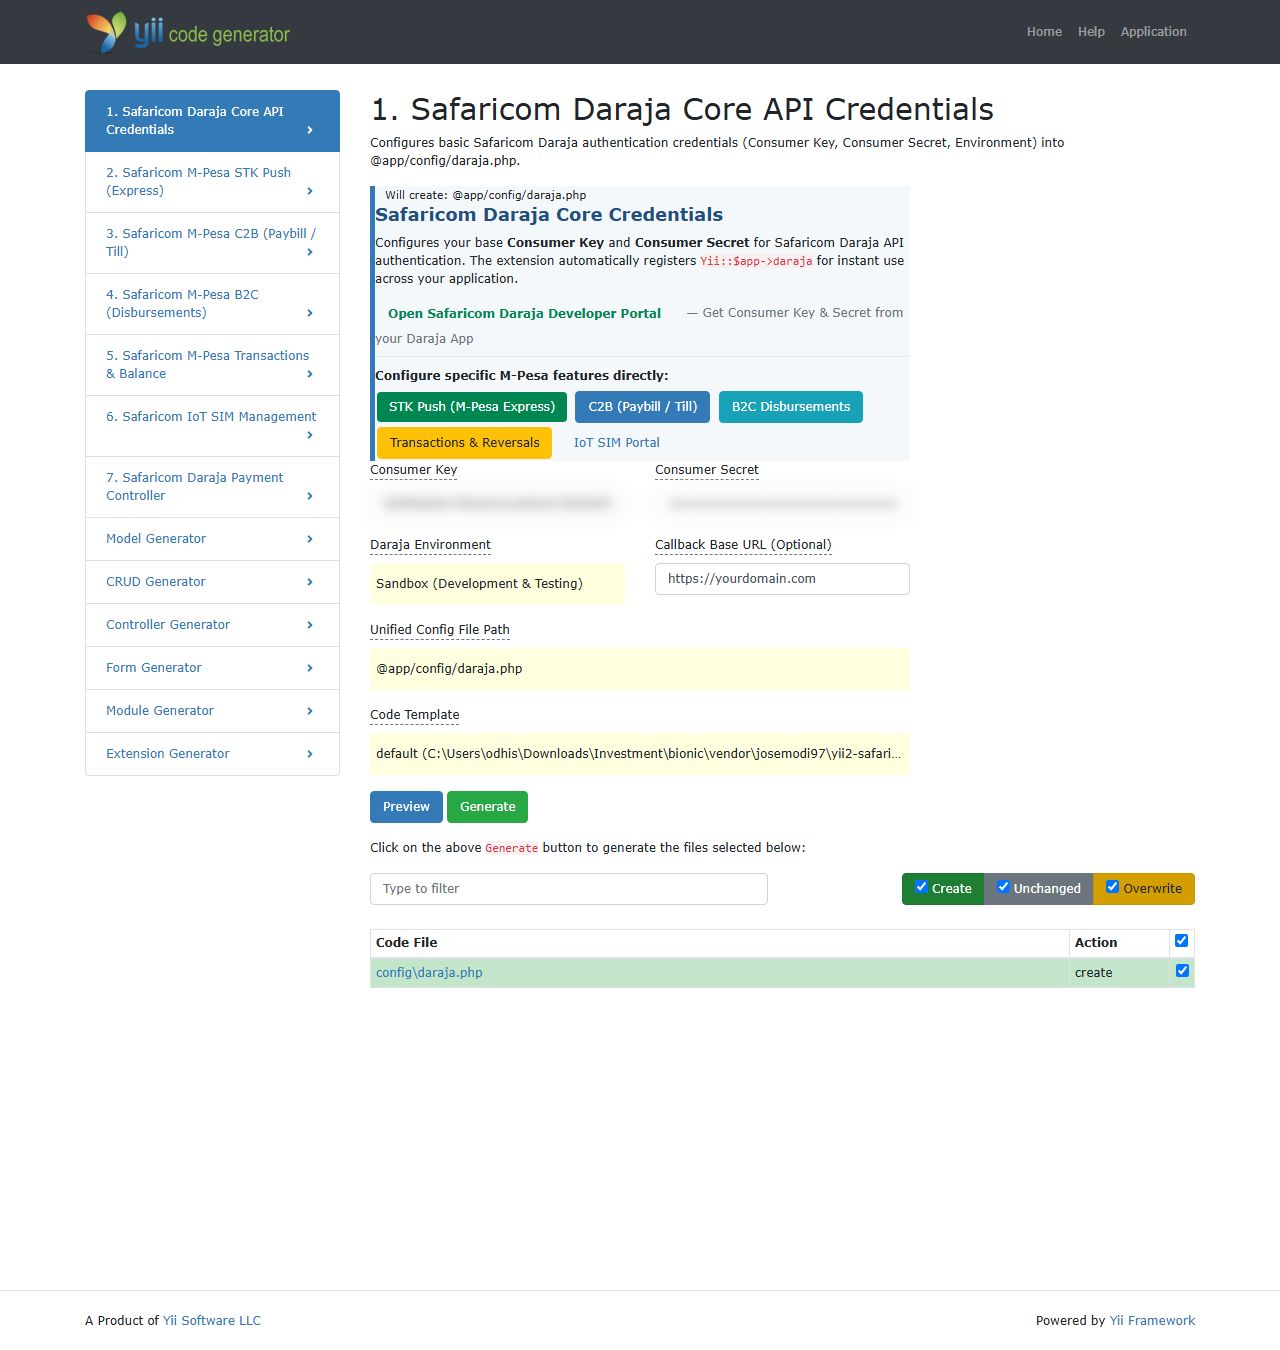Open the Help nav link

(x=1091, y=32)
